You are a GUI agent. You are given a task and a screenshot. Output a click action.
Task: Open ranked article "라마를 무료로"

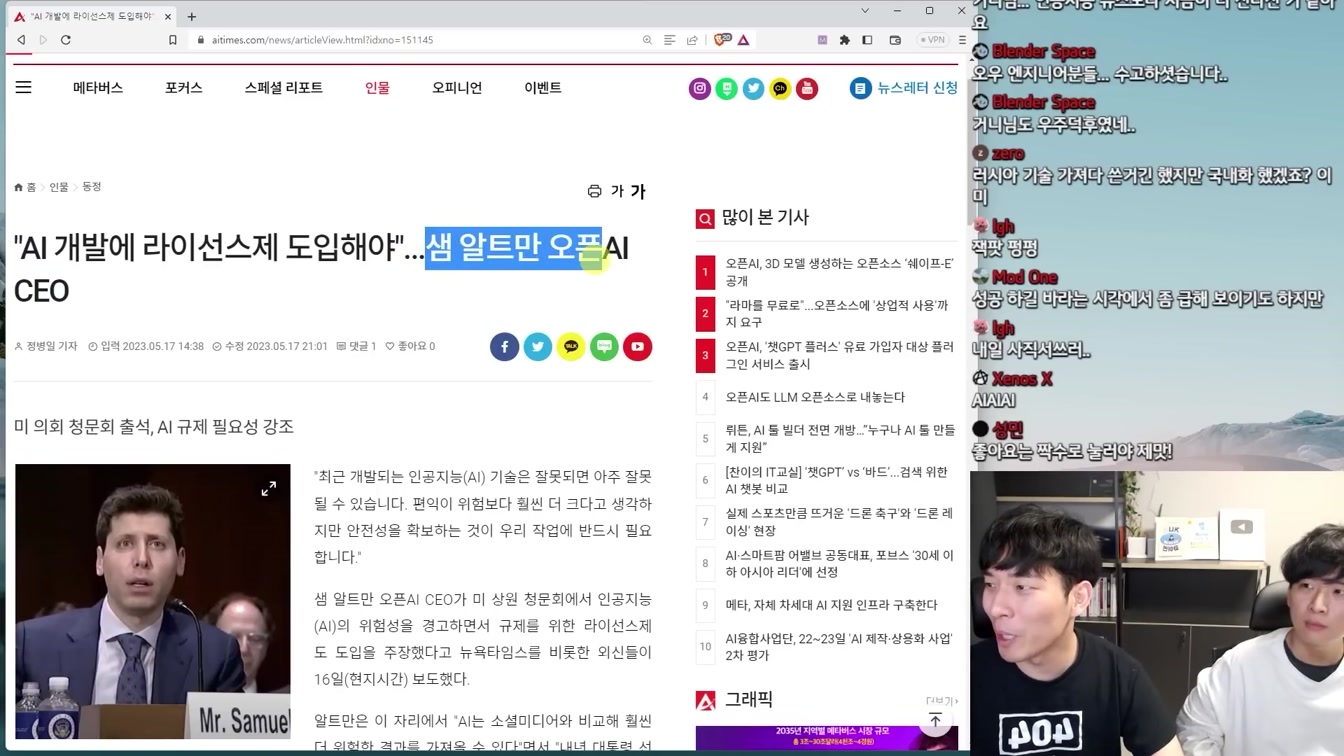837,314
